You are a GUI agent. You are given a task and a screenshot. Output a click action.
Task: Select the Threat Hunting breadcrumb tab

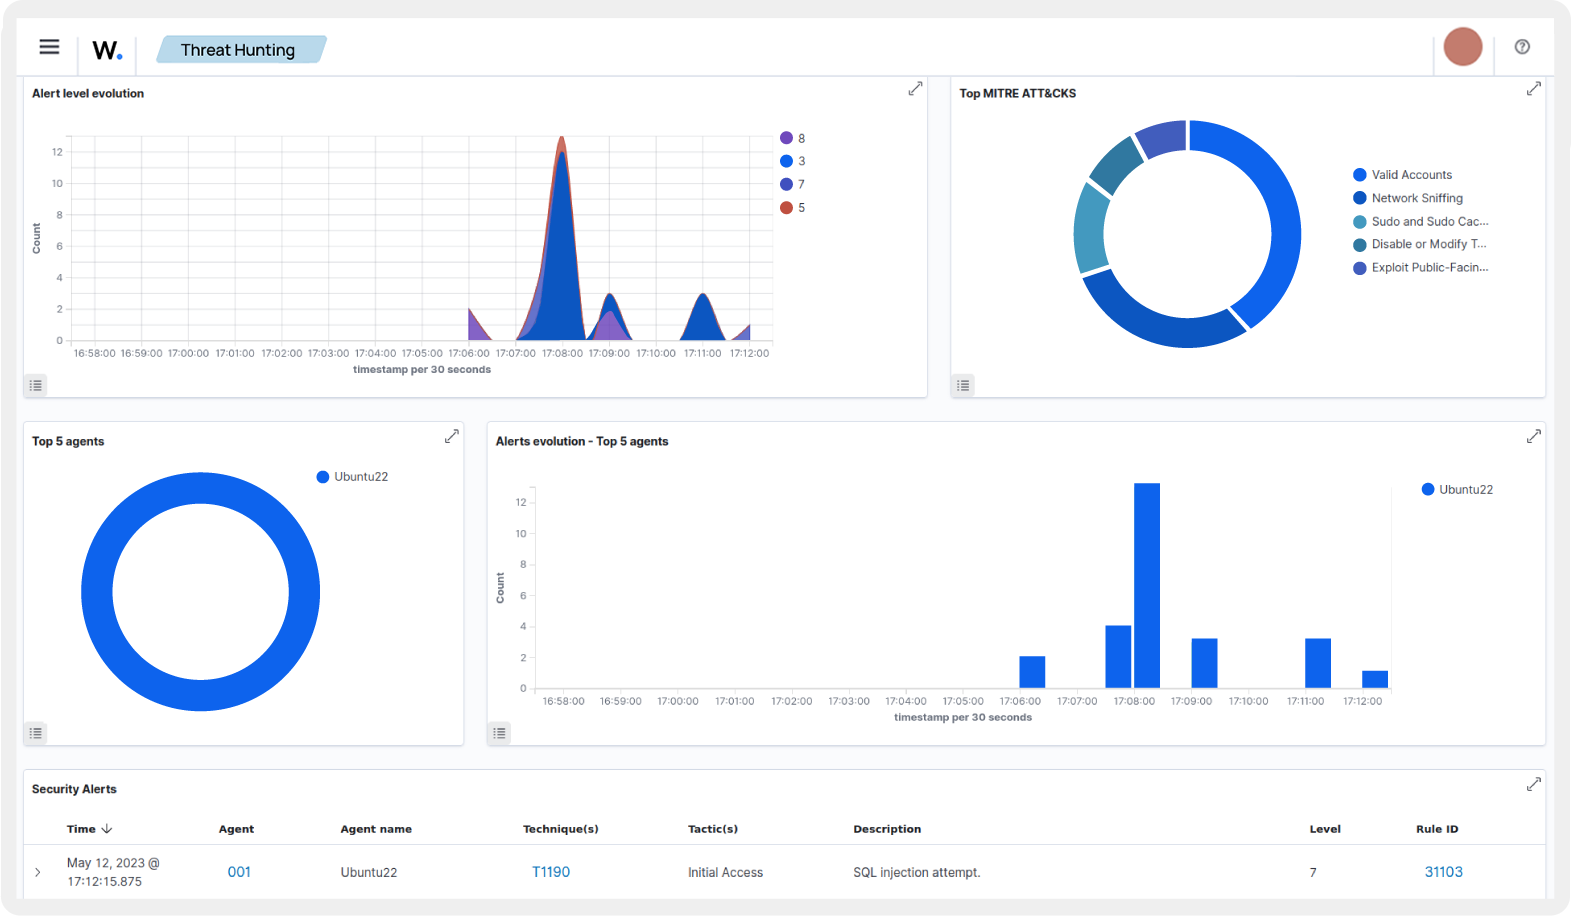(238, 50)
